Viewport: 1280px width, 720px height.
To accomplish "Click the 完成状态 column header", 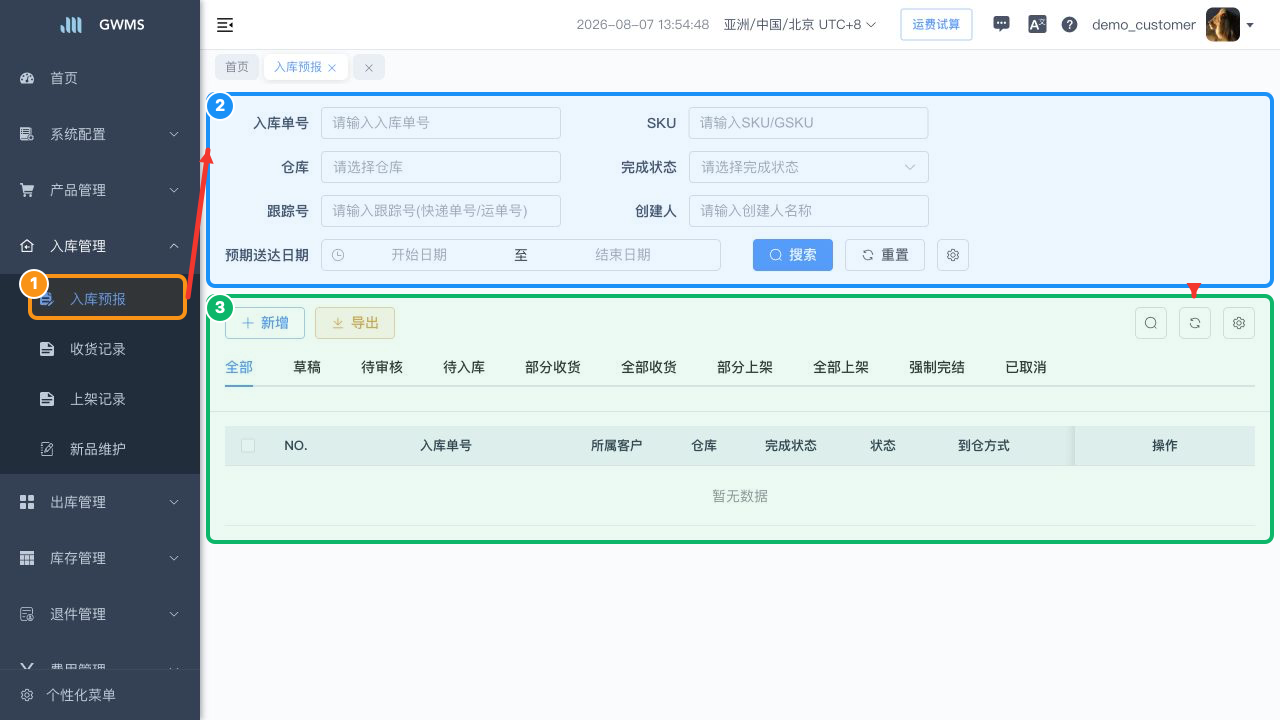I will (x=791, y=446).
